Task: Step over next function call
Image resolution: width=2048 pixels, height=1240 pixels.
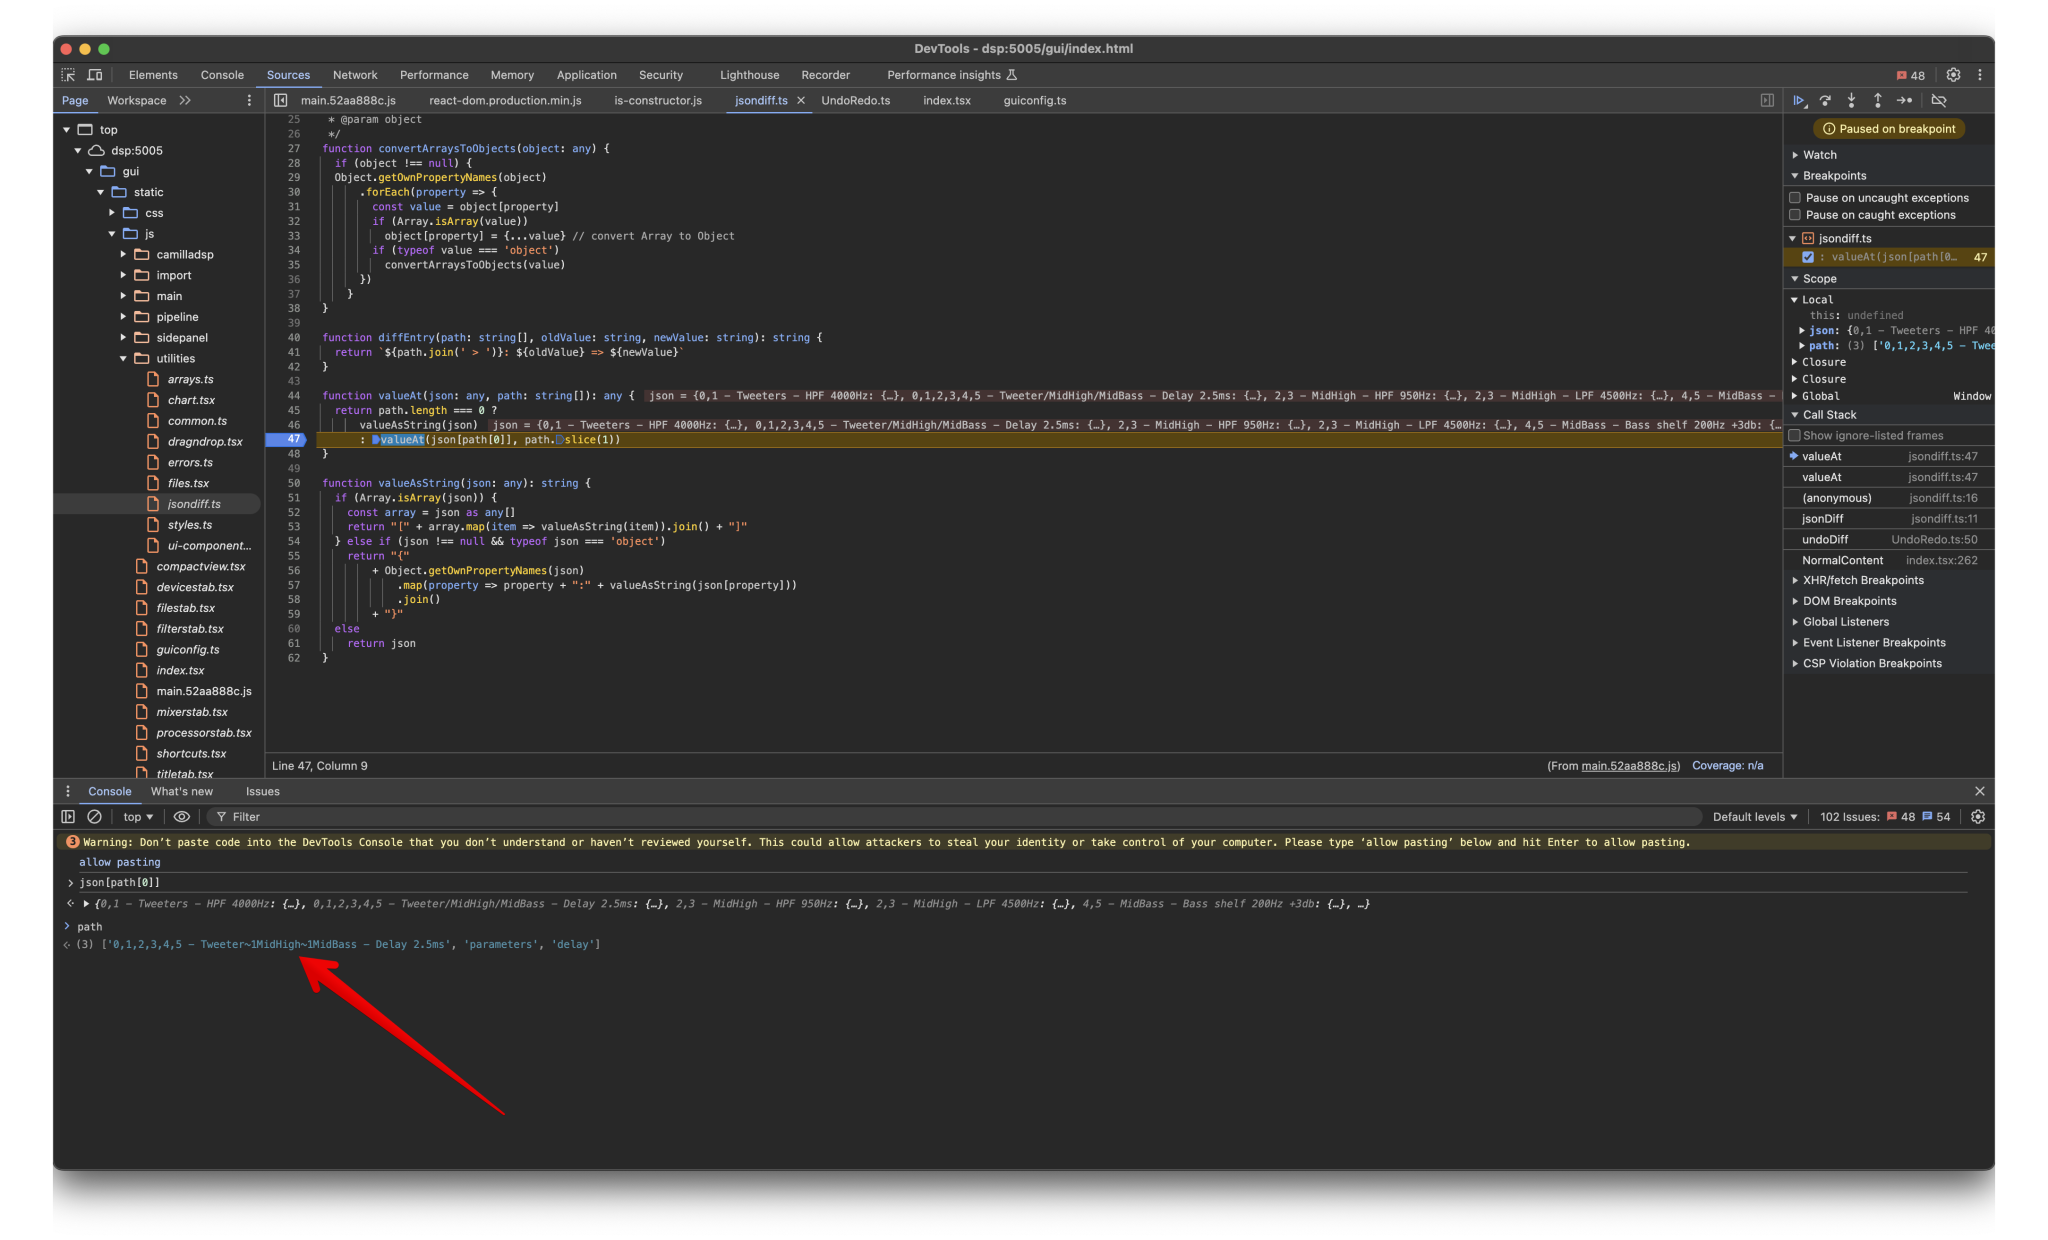Action: click(x=1825, y=100)
